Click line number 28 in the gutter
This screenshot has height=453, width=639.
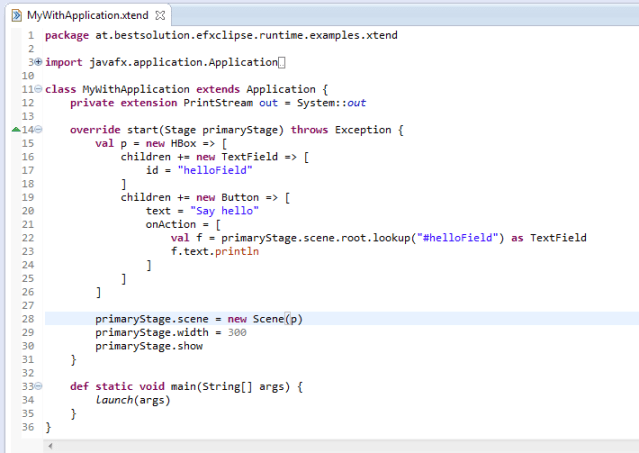coord(27,319)
